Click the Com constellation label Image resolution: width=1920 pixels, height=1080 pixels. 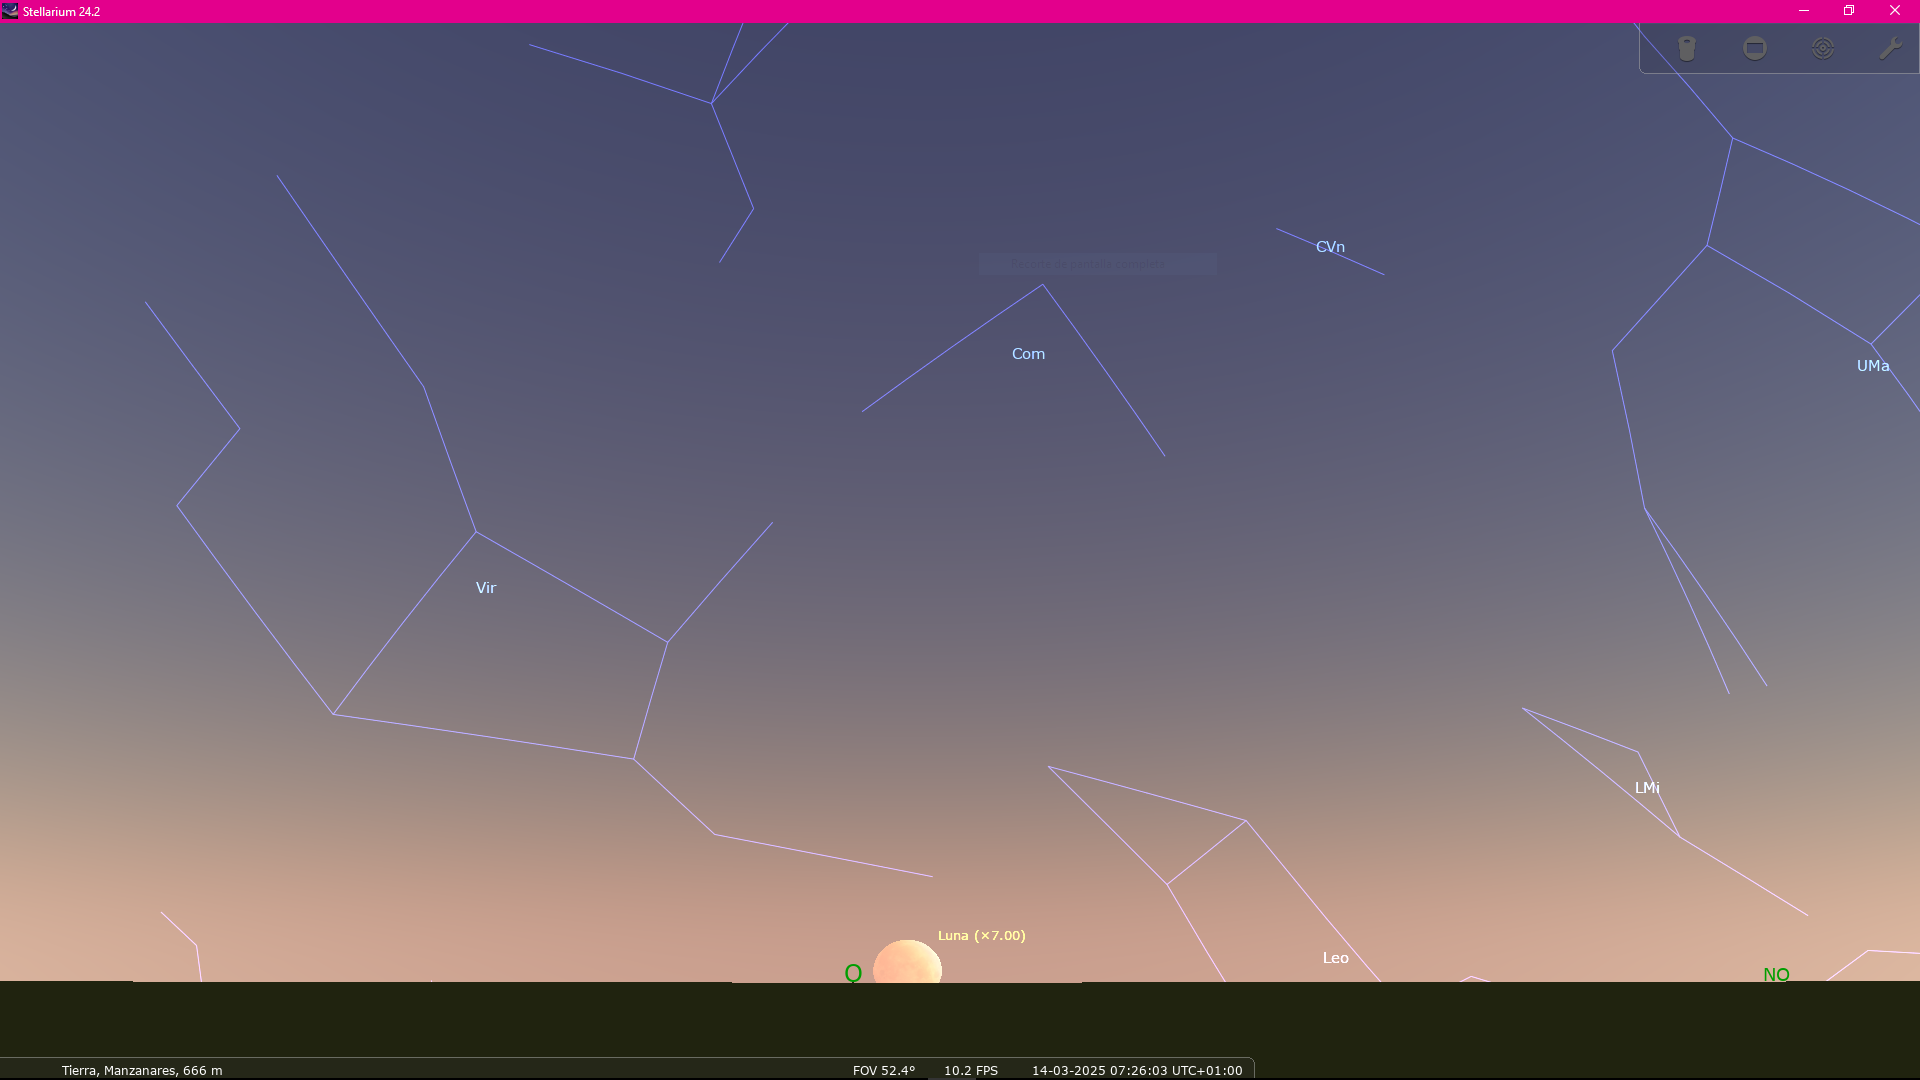pos(1028,354)
